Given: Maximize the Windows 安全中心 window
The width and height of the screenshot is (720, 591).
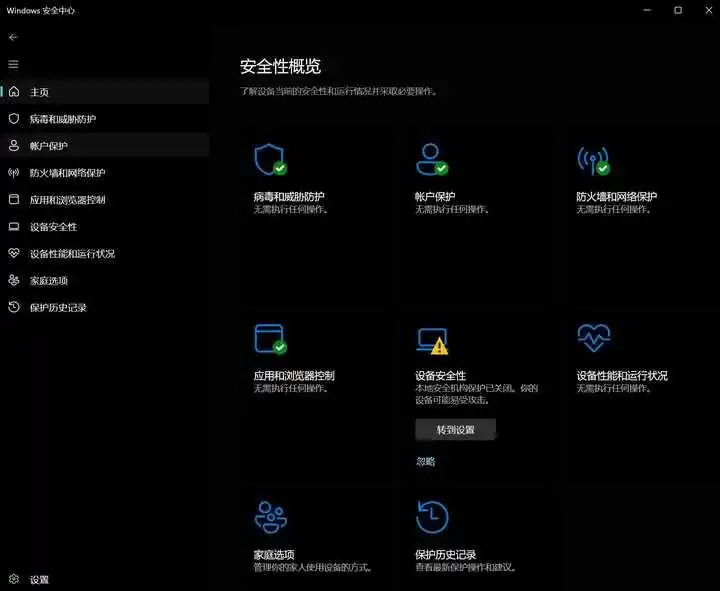Looking at the screenshot, I should pyautogui.click(x=678, y=10).
